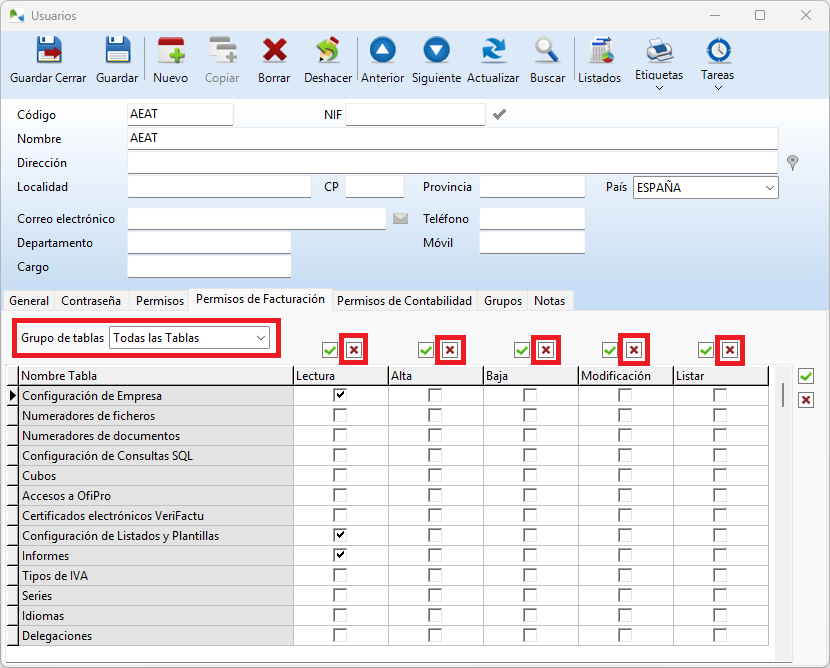Image resolution: width=830 pixels, height=668 pixels.
Task: Deselect all Lectura with red X button
Action: (x=354, y=350)
